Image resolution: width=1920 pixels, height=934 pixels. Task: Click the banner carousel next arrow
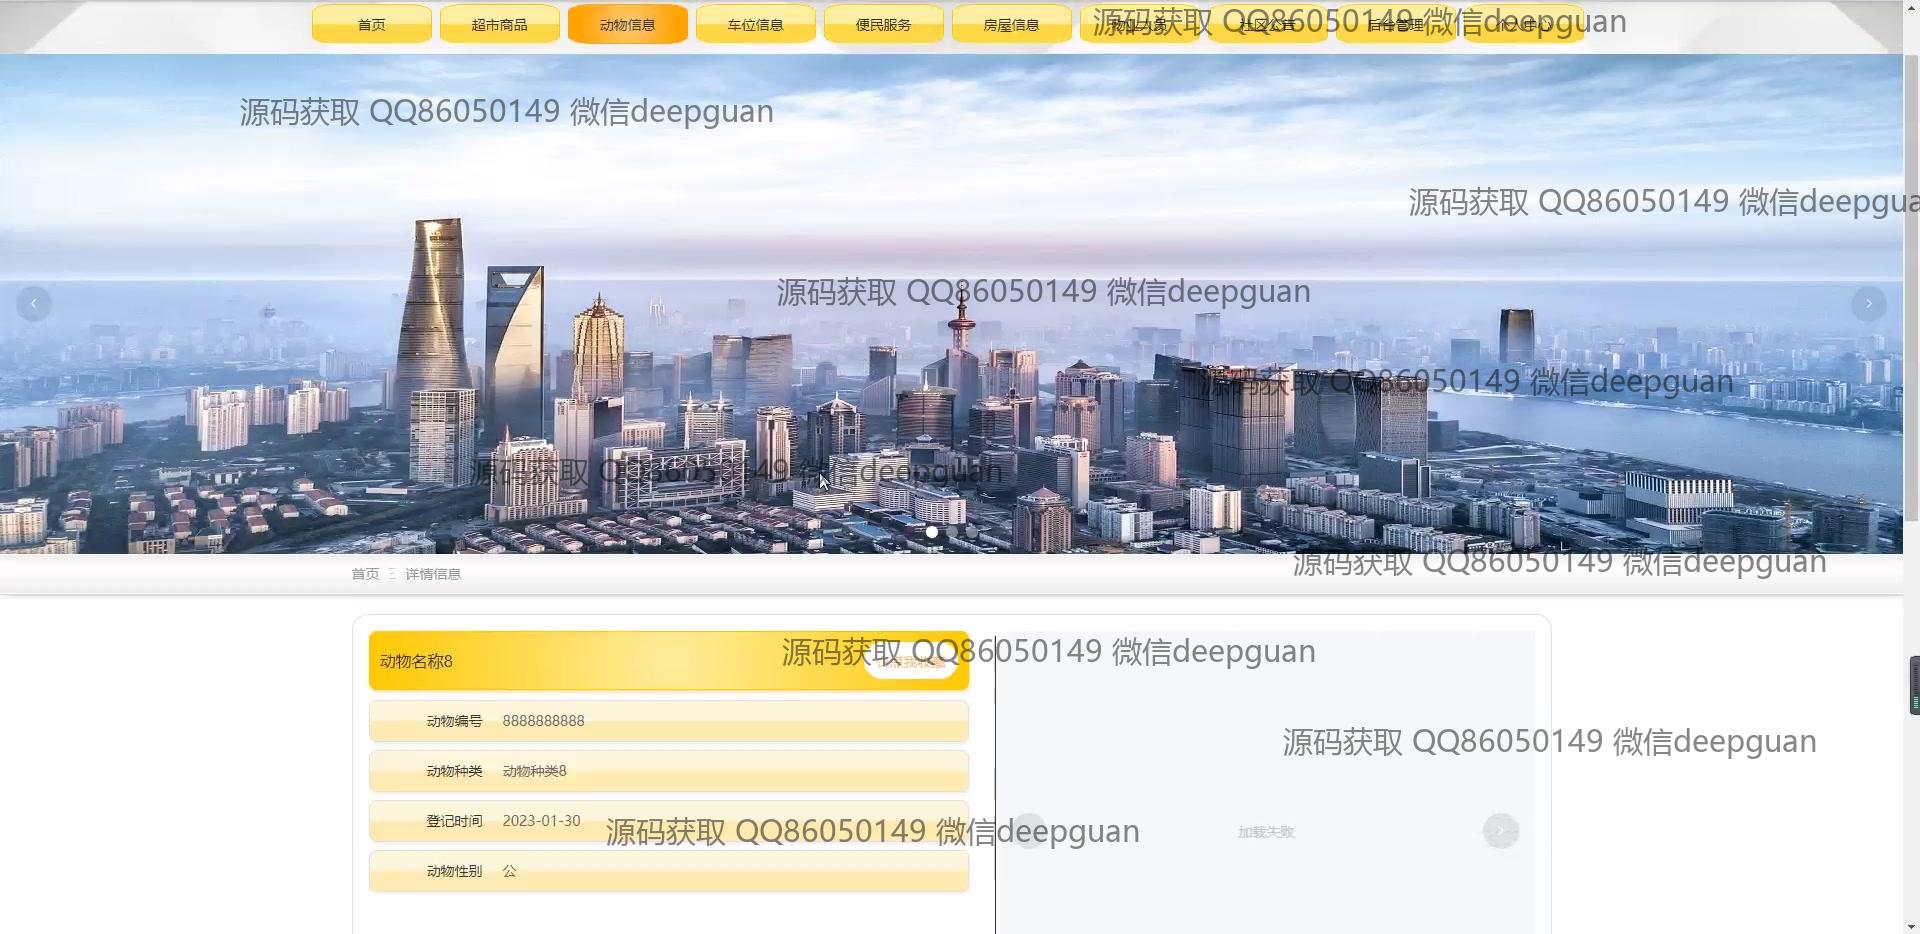[x=1868, y=304]
